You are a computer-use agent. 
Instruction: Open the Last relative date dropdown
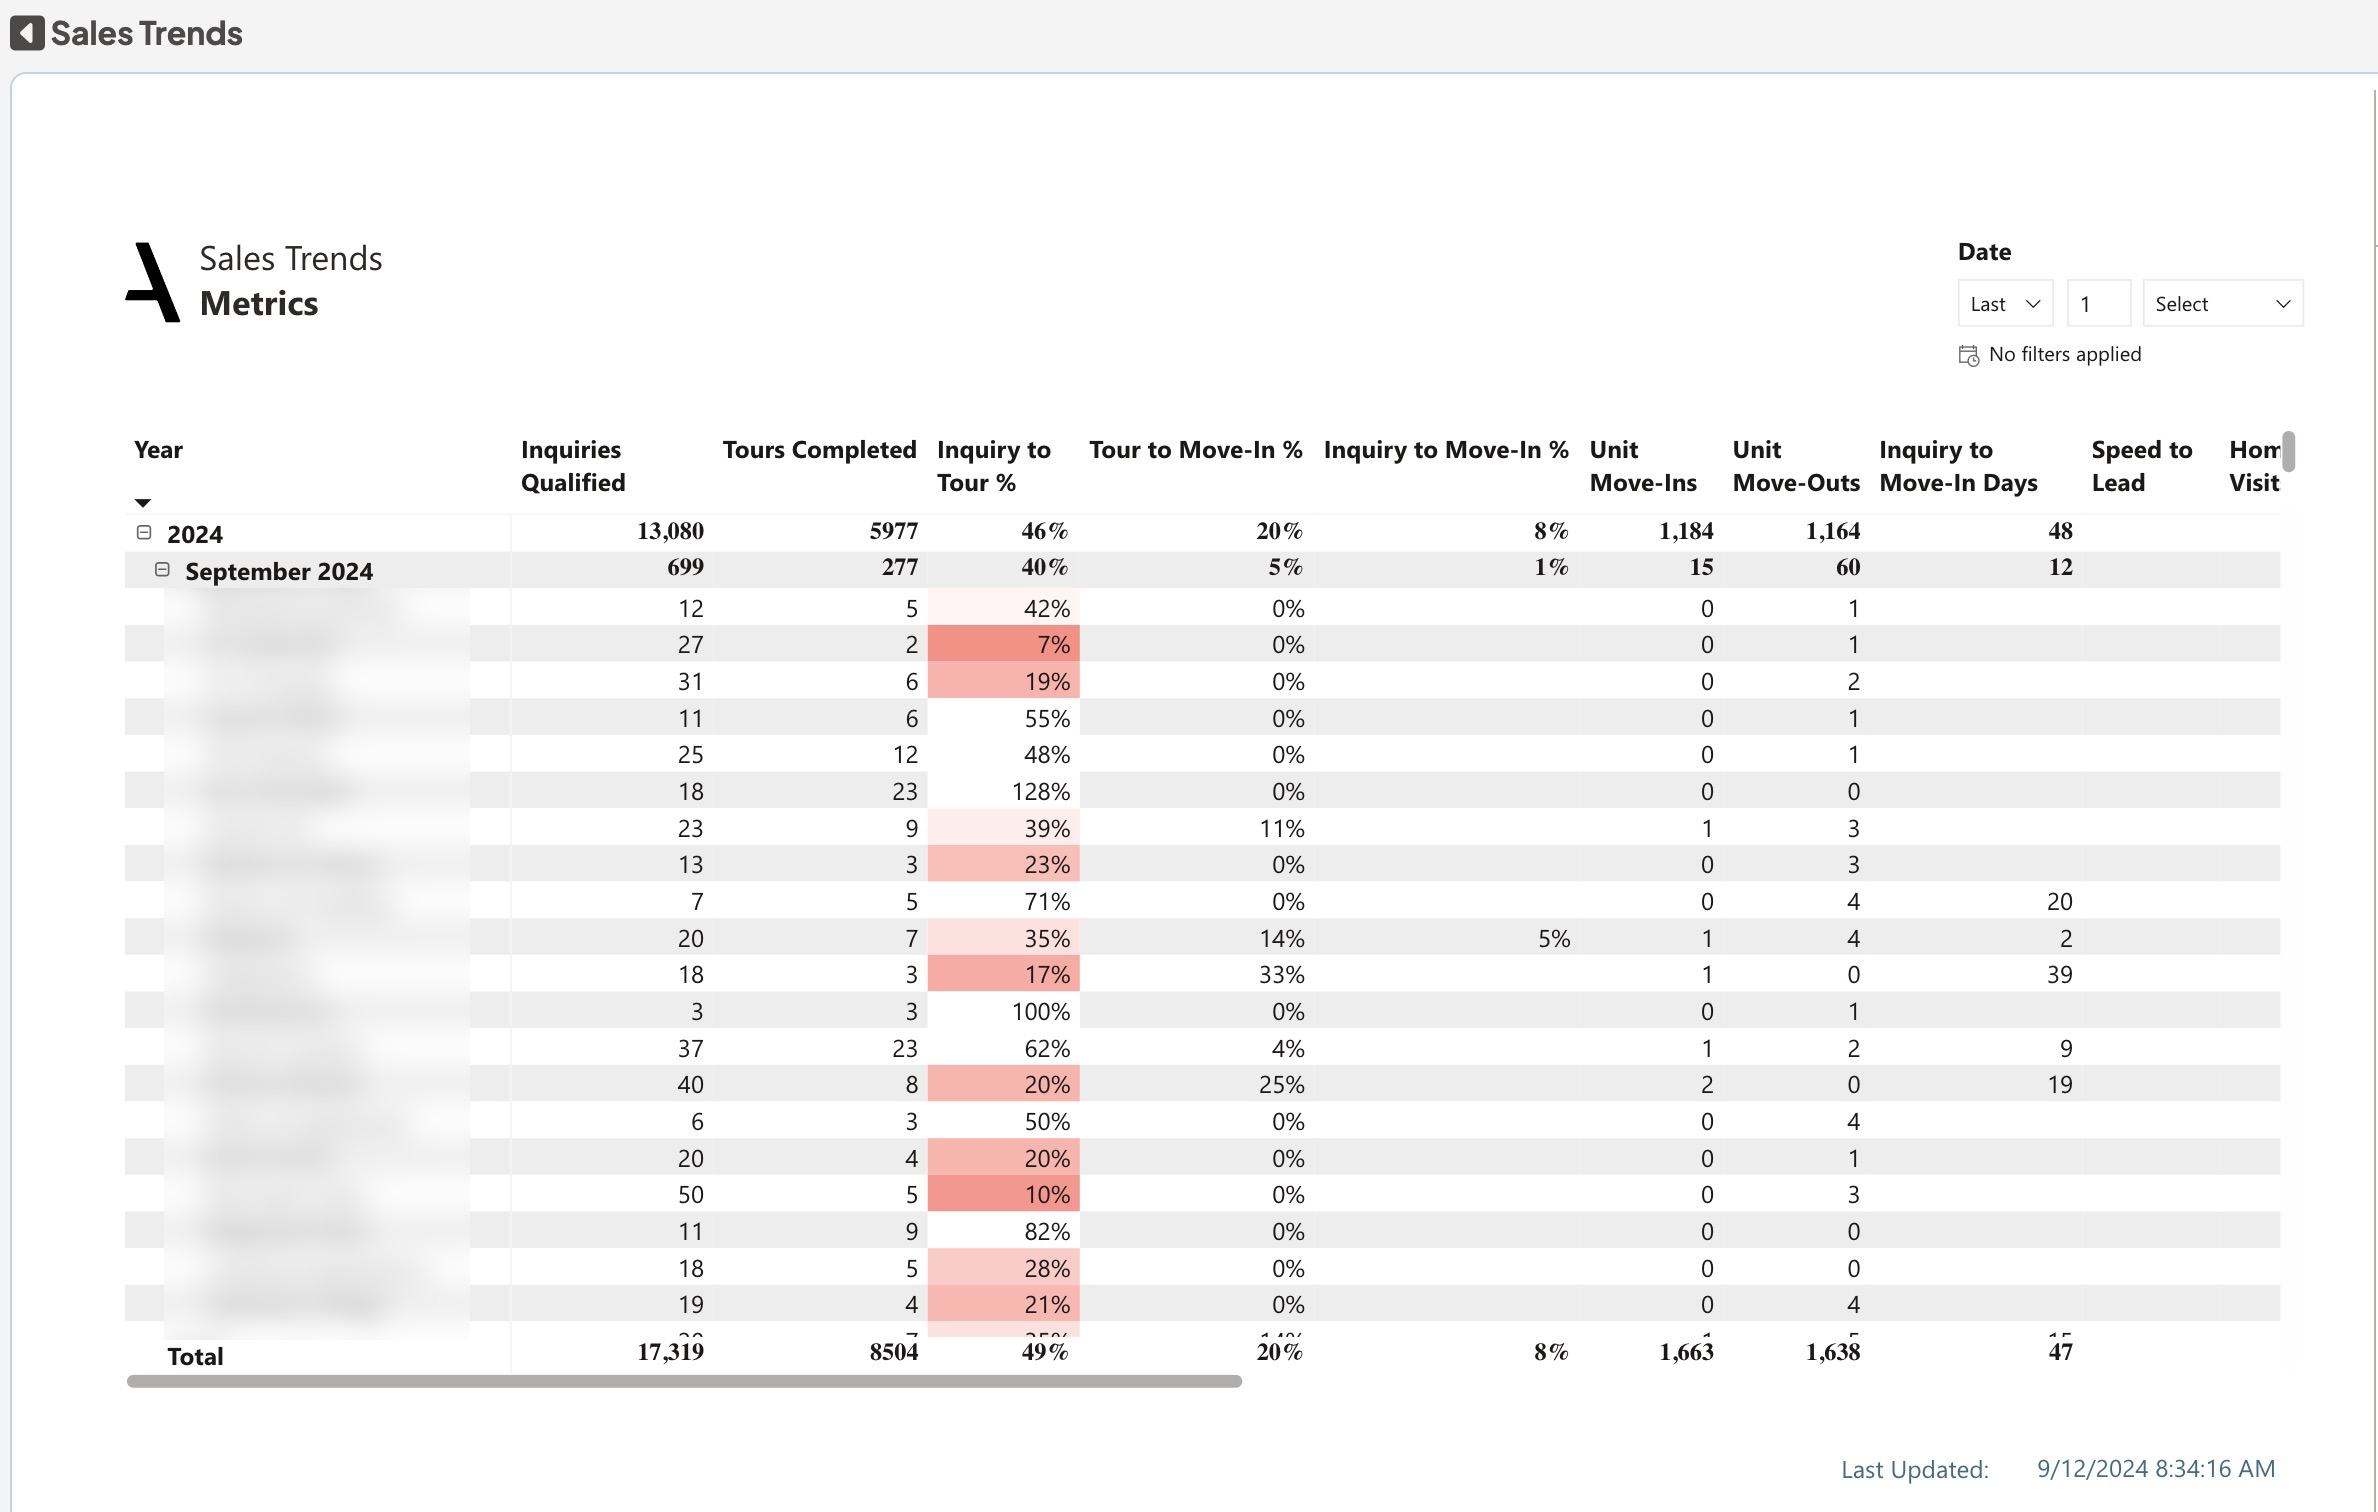tap(2004, 304)
